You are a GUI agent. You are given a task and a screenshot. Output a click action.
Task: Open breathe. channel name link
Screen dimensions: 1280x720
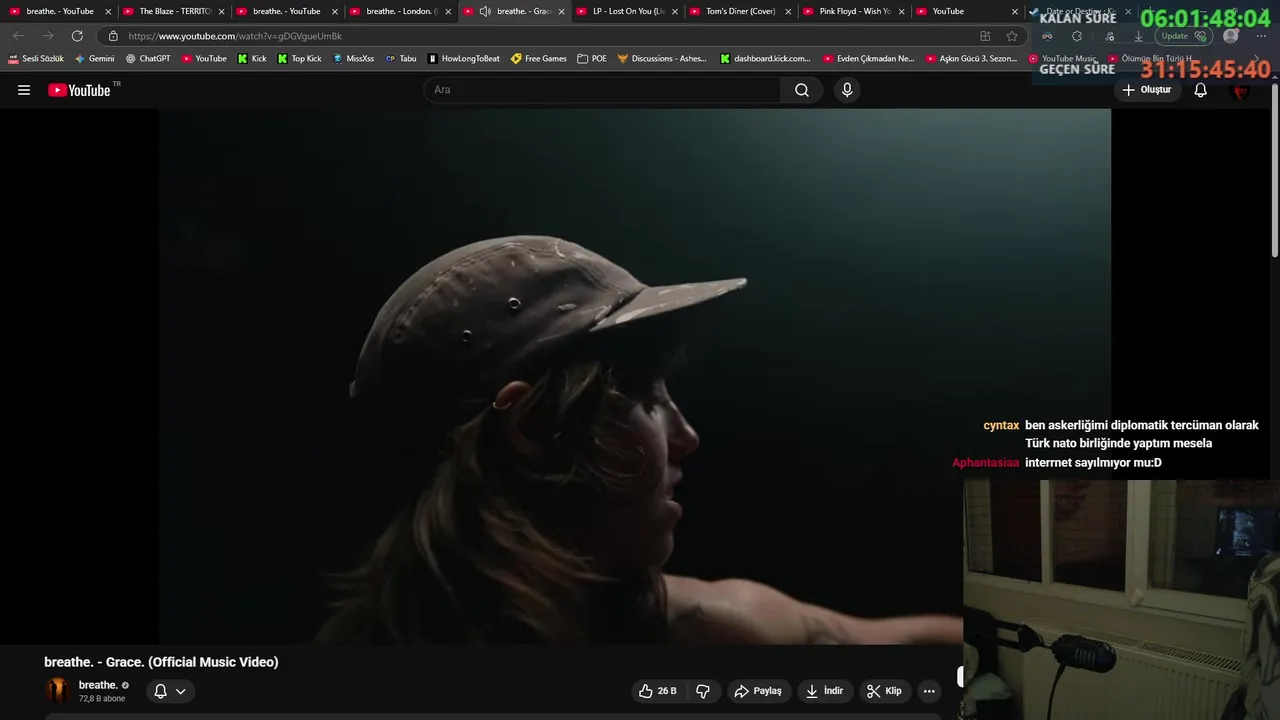98,685
